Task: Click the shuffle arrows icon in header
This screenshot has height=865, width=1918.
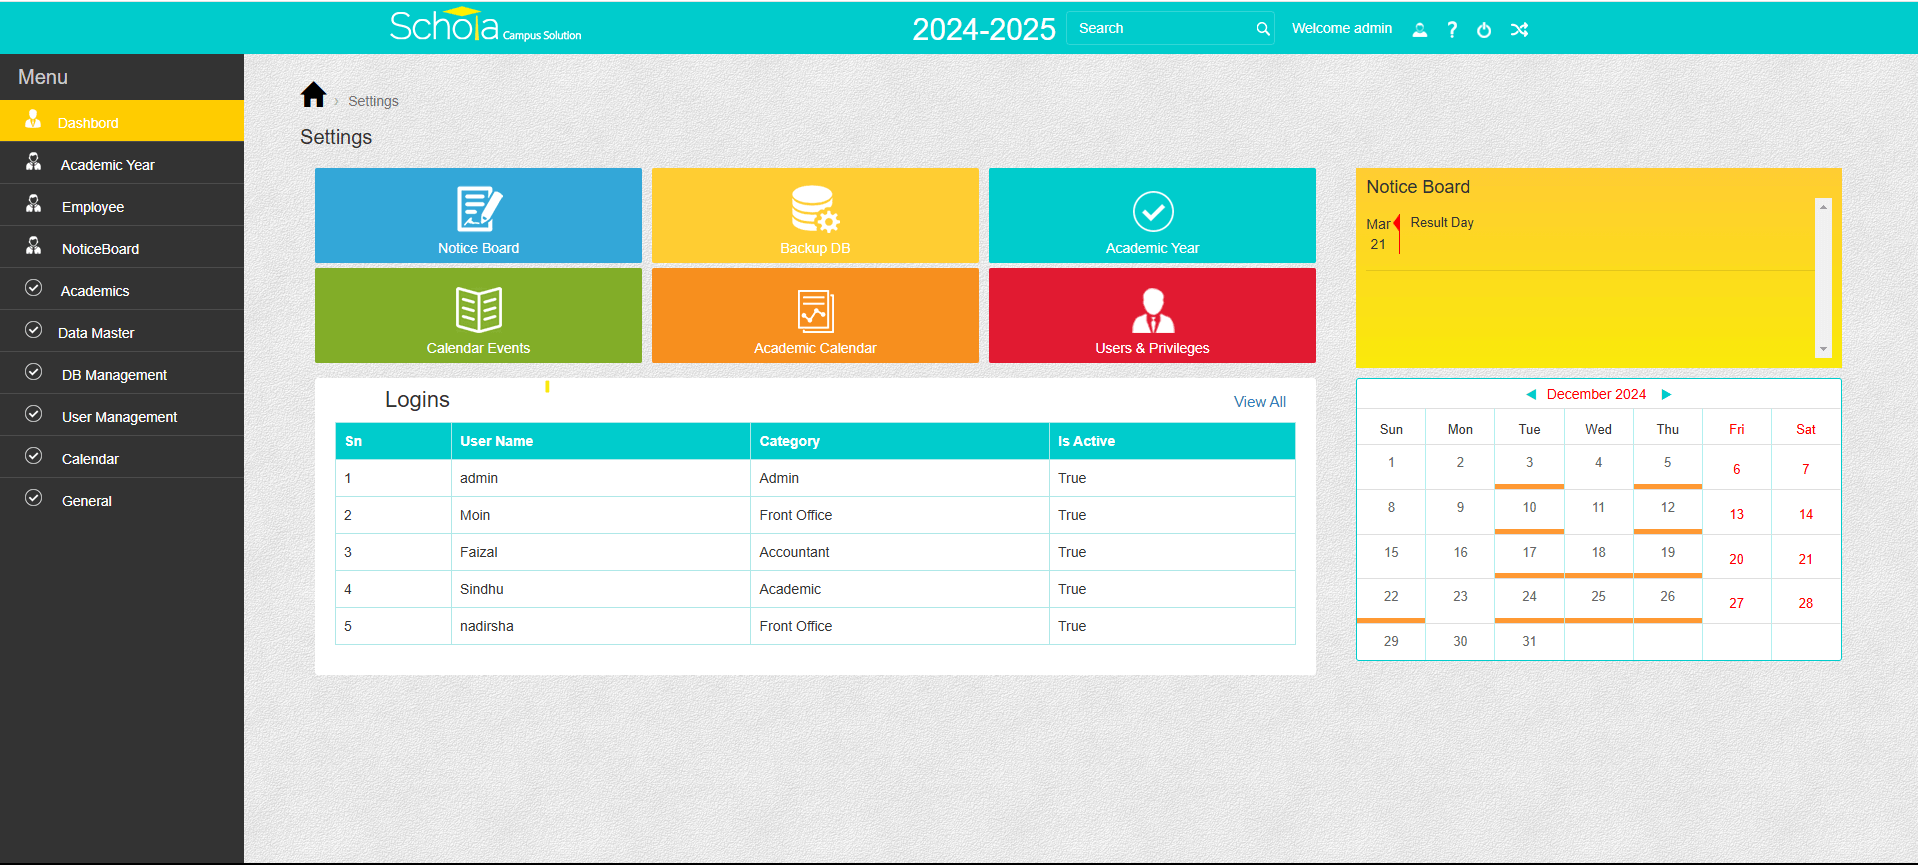Action: tap(1519, 30)
